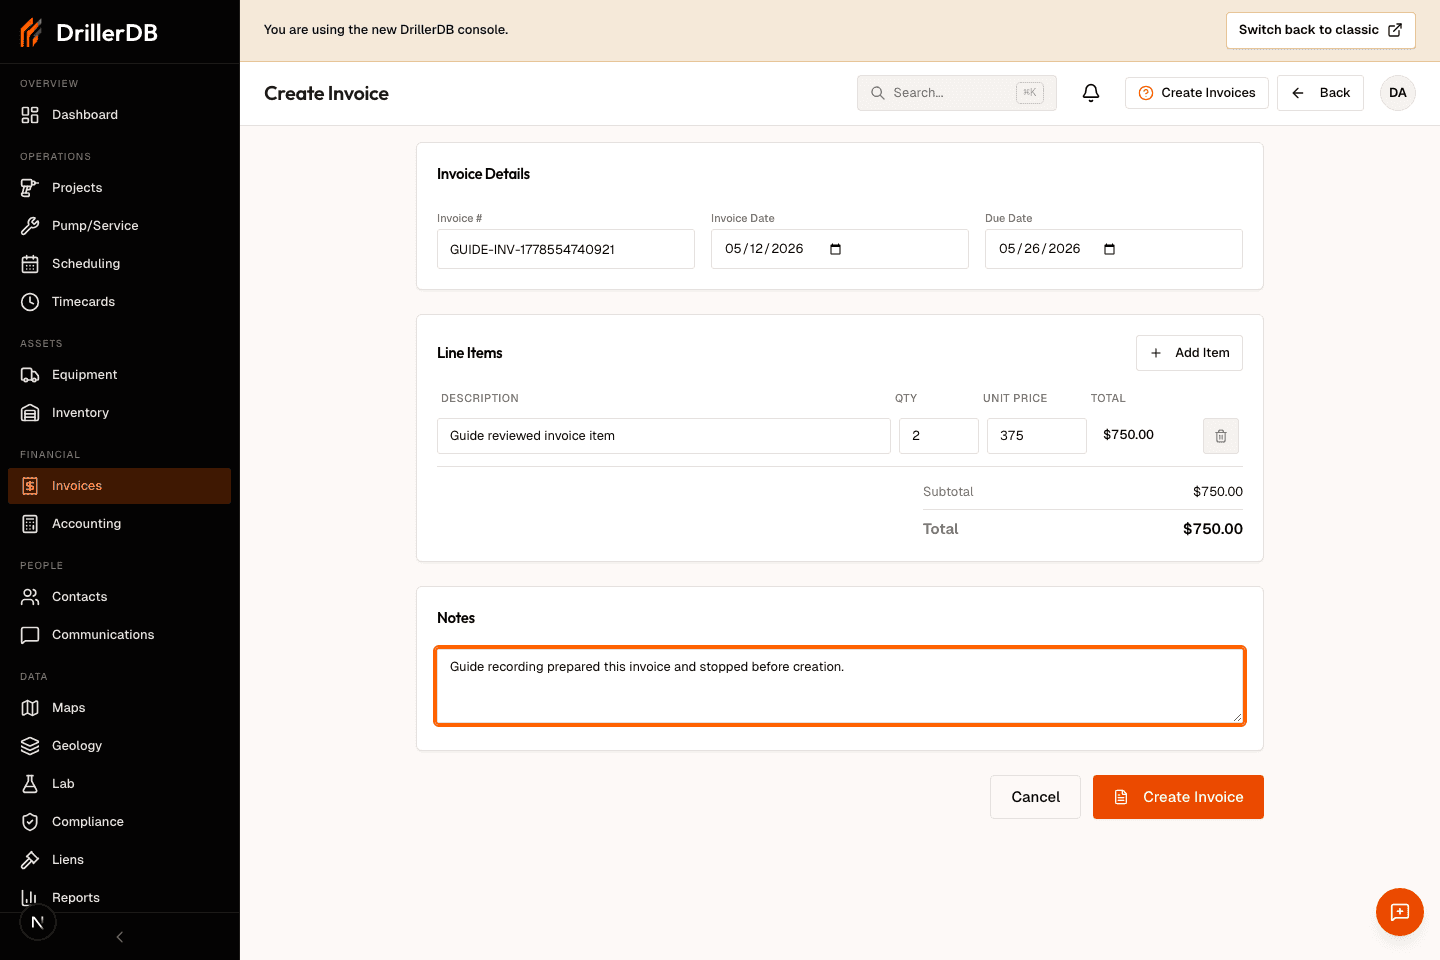
Task: Go to Projects menu item
Action: point(119,188)
